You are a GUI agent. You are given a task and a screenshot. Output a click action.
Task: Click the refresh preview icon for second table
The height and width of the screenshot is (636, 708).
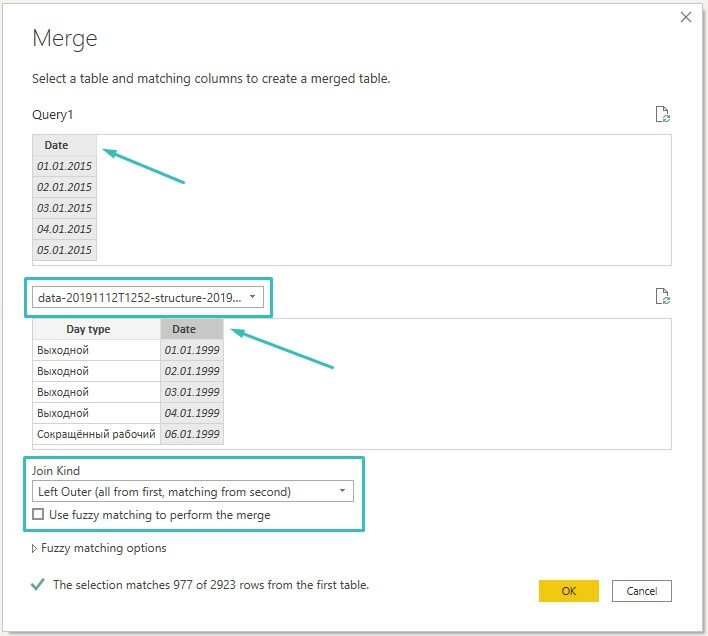662,296
